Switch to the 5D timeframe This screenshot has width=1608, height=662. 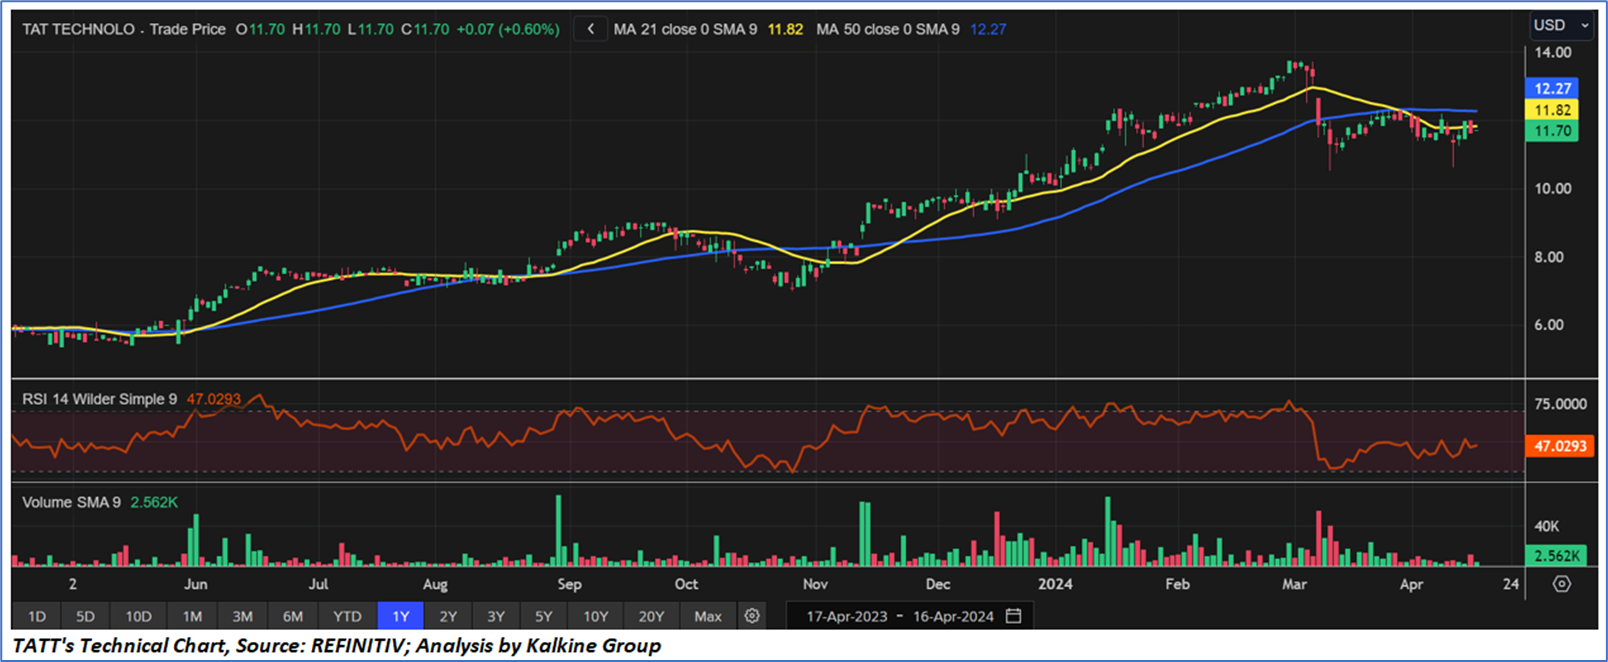[x=86, y=616]
